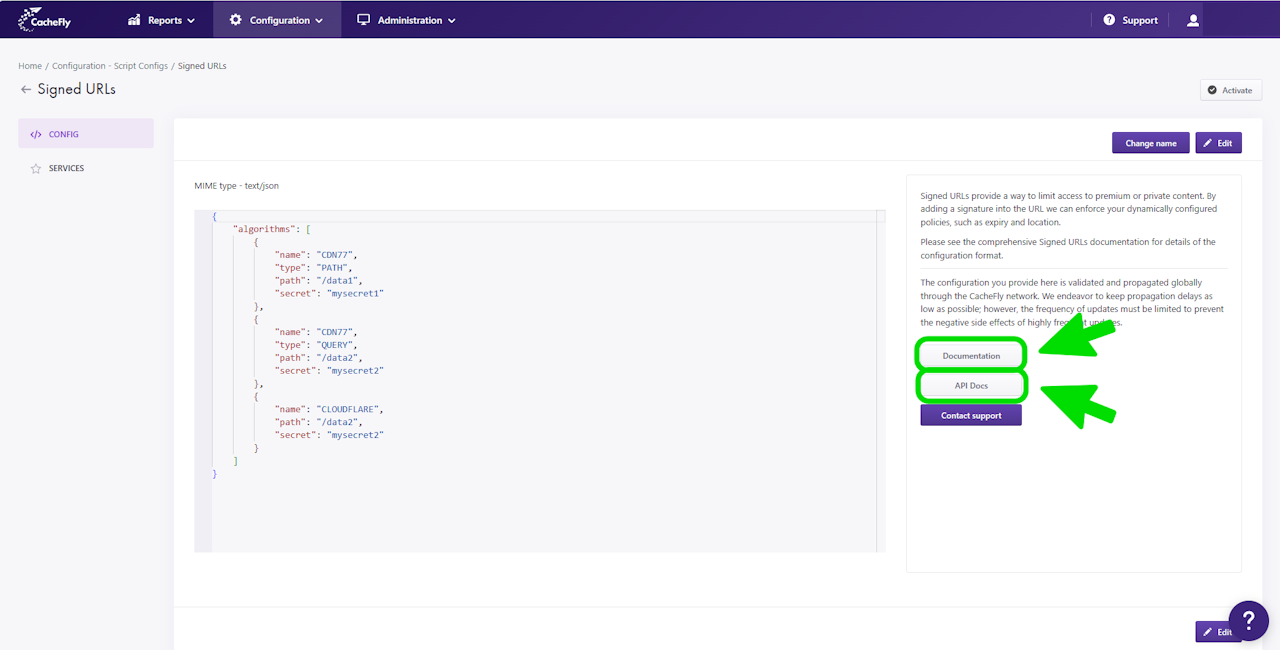The image size is (1280, 650).
Task: Expand the Configuration dropdown chevron
Action: tap(319, 21)
